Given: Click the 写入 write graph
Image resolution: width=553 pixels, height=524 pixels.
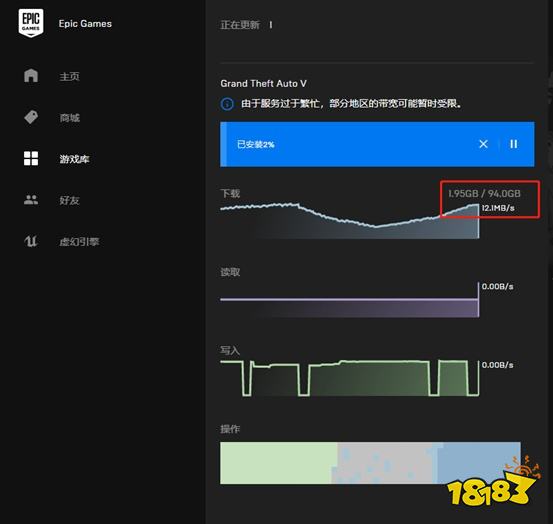Looking at the screenshot, I should (x=350, y=378).
